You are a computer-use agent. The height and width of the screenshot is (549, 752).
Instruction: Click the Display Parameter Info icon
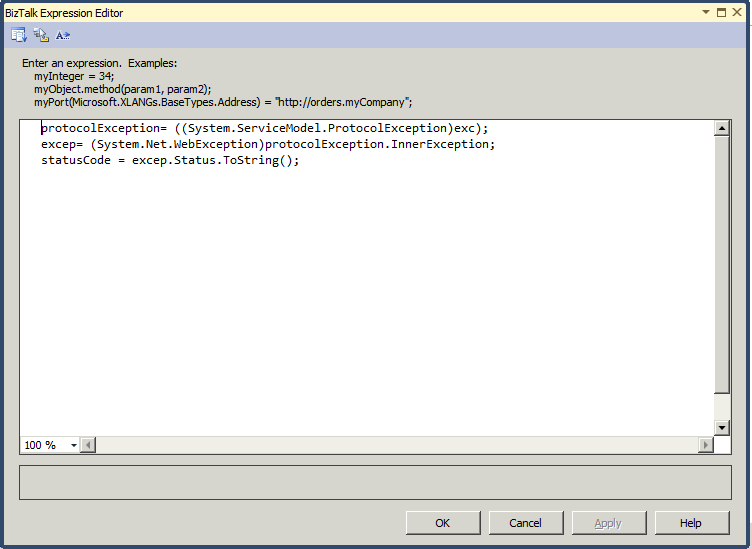[41, 35]
